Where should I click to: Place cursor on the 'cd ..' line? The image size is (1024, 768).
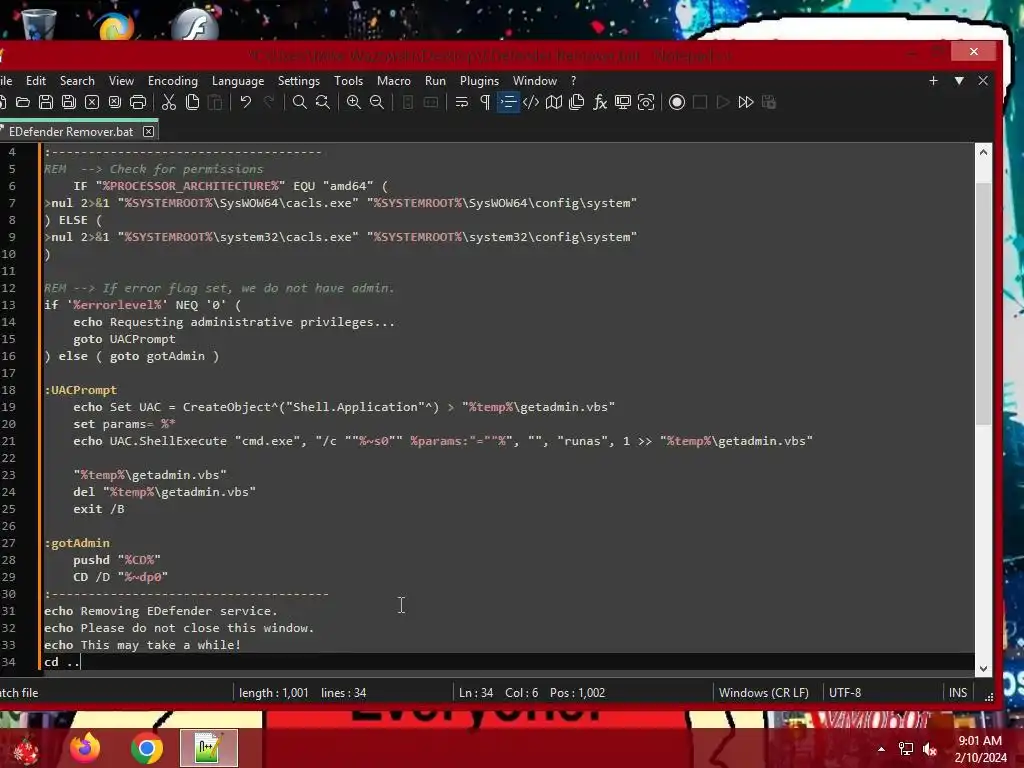[x=62, y=662]
